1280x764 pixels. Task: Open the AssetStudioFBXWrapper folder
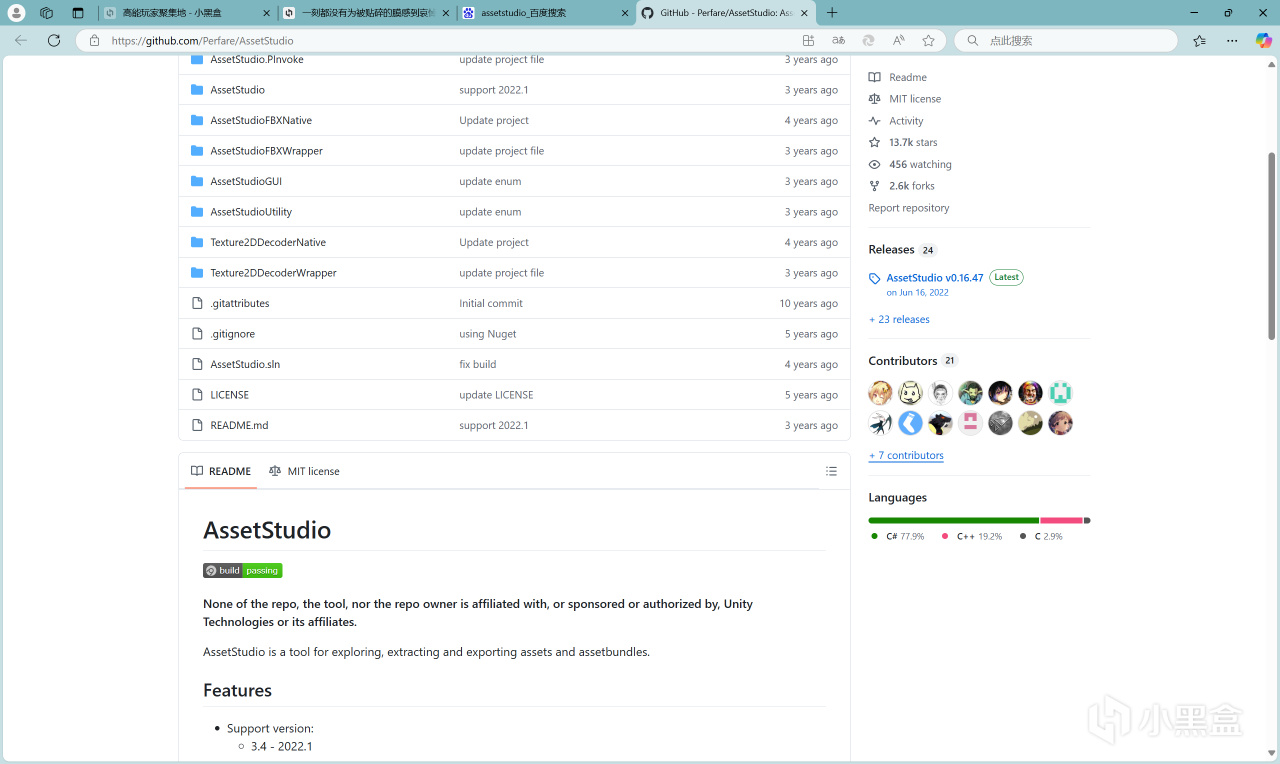tap(266, 151)
